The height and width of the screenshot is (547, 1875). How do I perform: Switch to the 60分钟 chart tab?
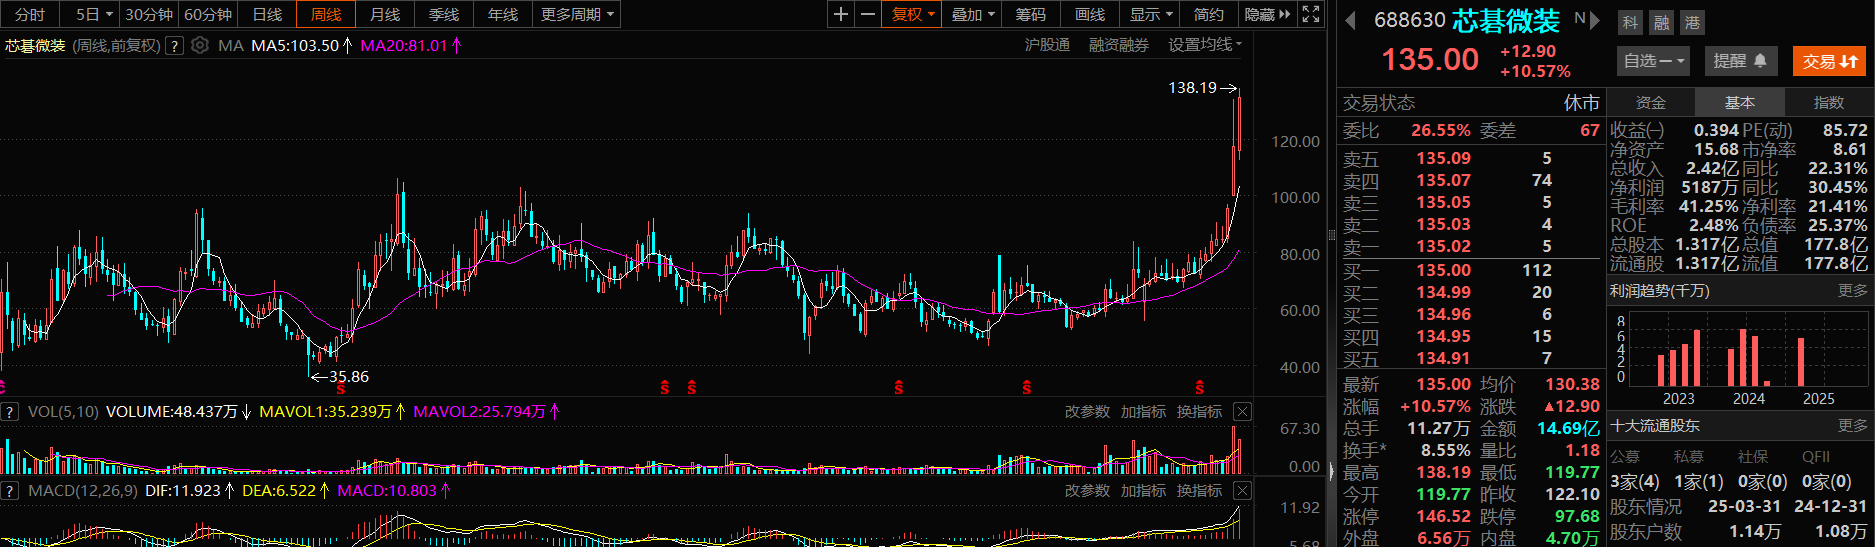208,14
